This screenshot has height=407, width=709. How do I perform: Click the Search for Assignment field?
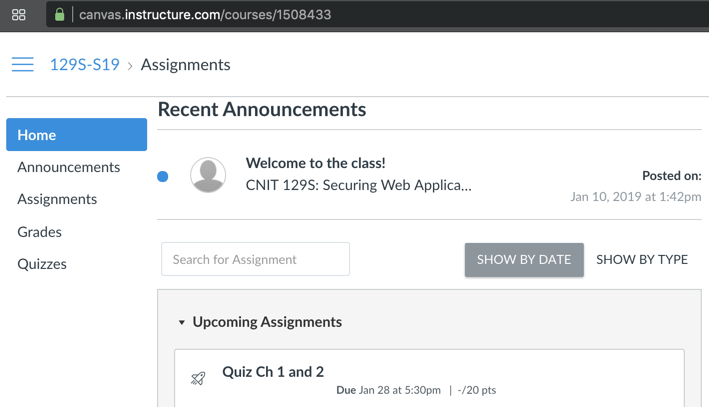[x=255, y=259]
